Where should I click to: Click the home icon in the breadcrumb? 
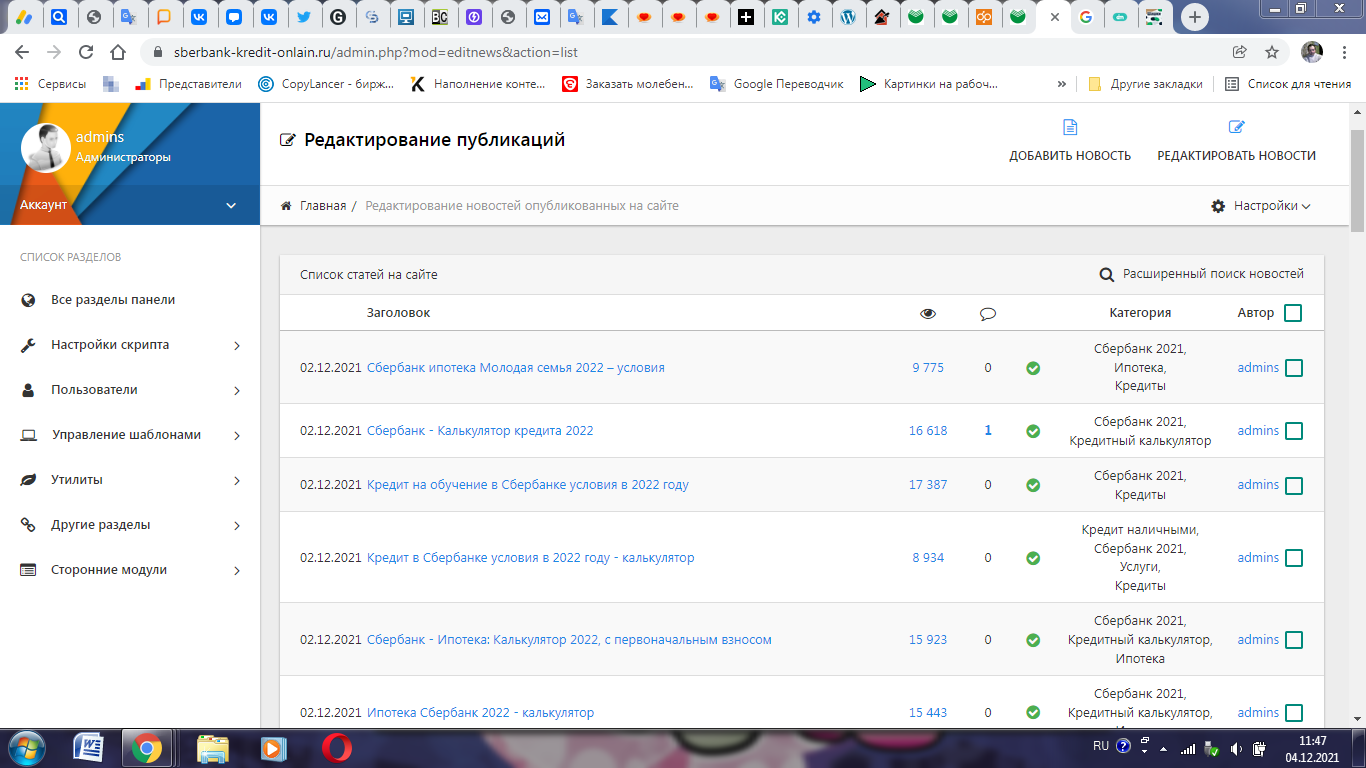287,206
